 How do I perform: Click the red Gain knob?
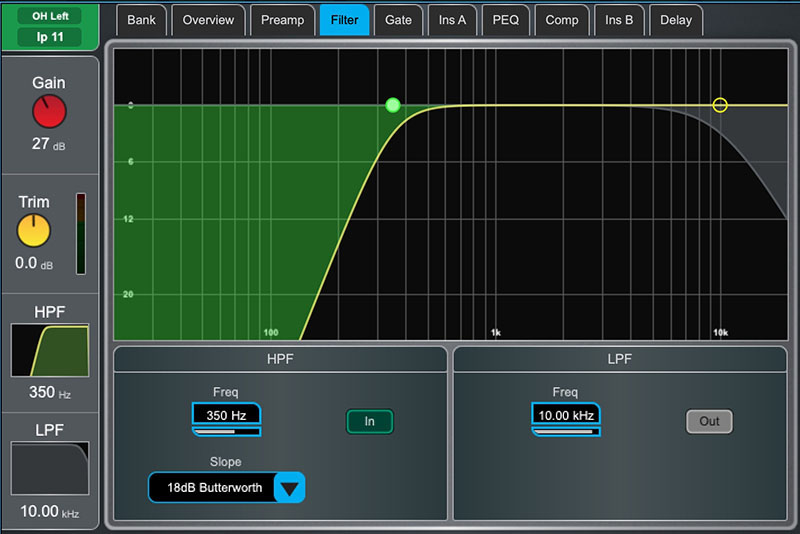[x=49, y=112]
